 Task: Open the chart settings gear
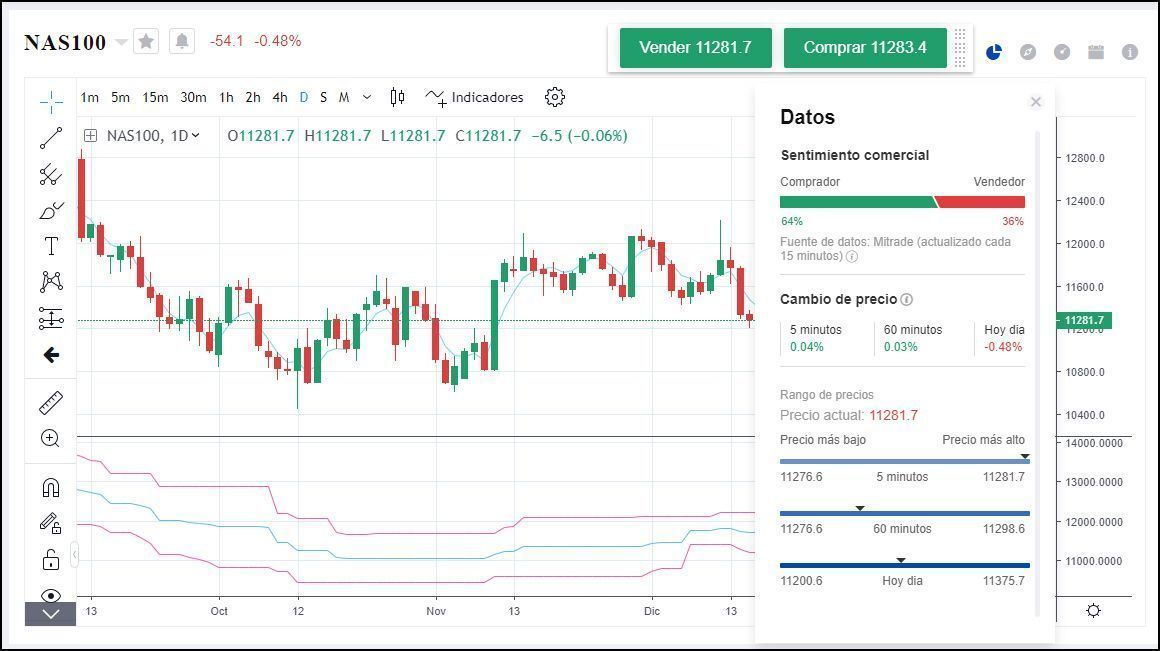pyautogui.click(x=555, y=97)
